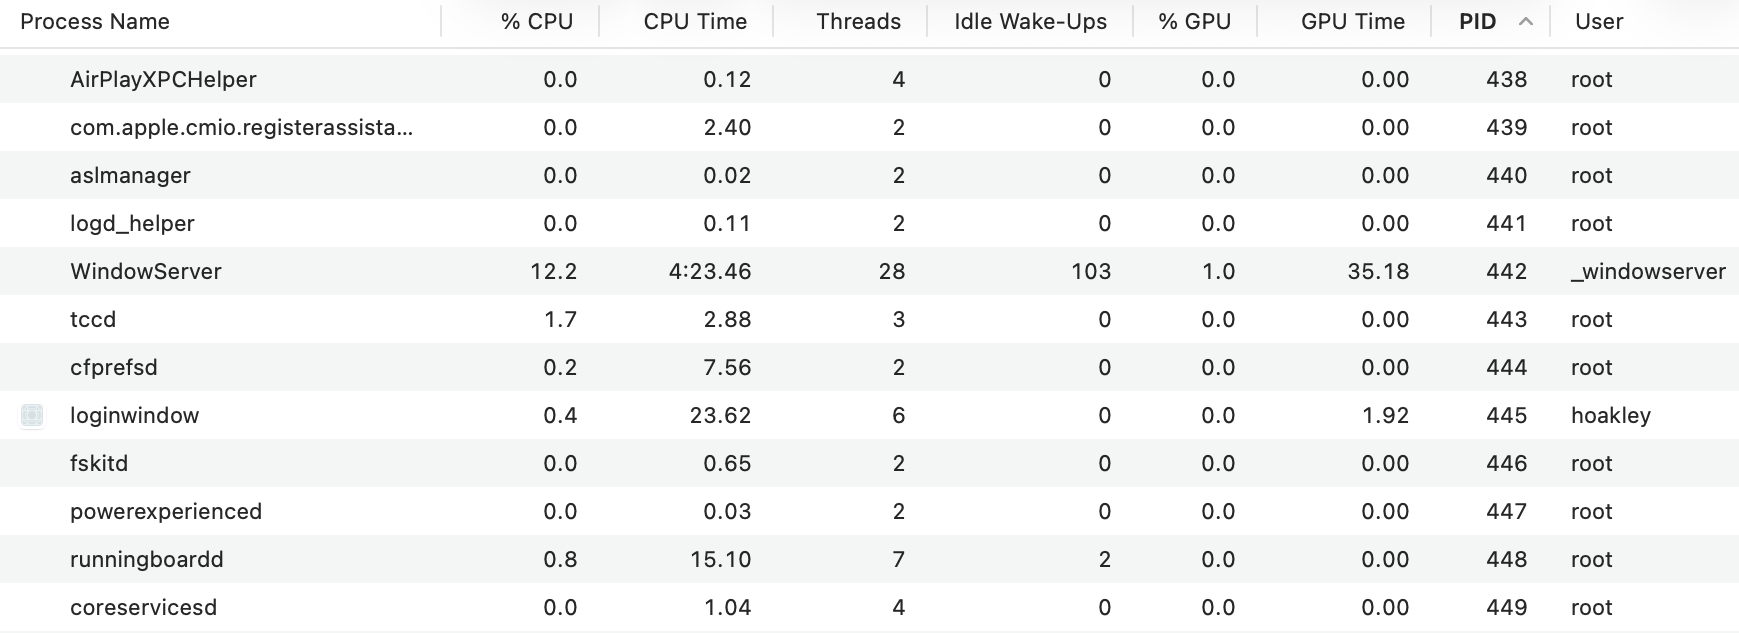The width and height of the screenshot is (1739, 633).
Task: Sort by User column header
Action: (1598, 22)
